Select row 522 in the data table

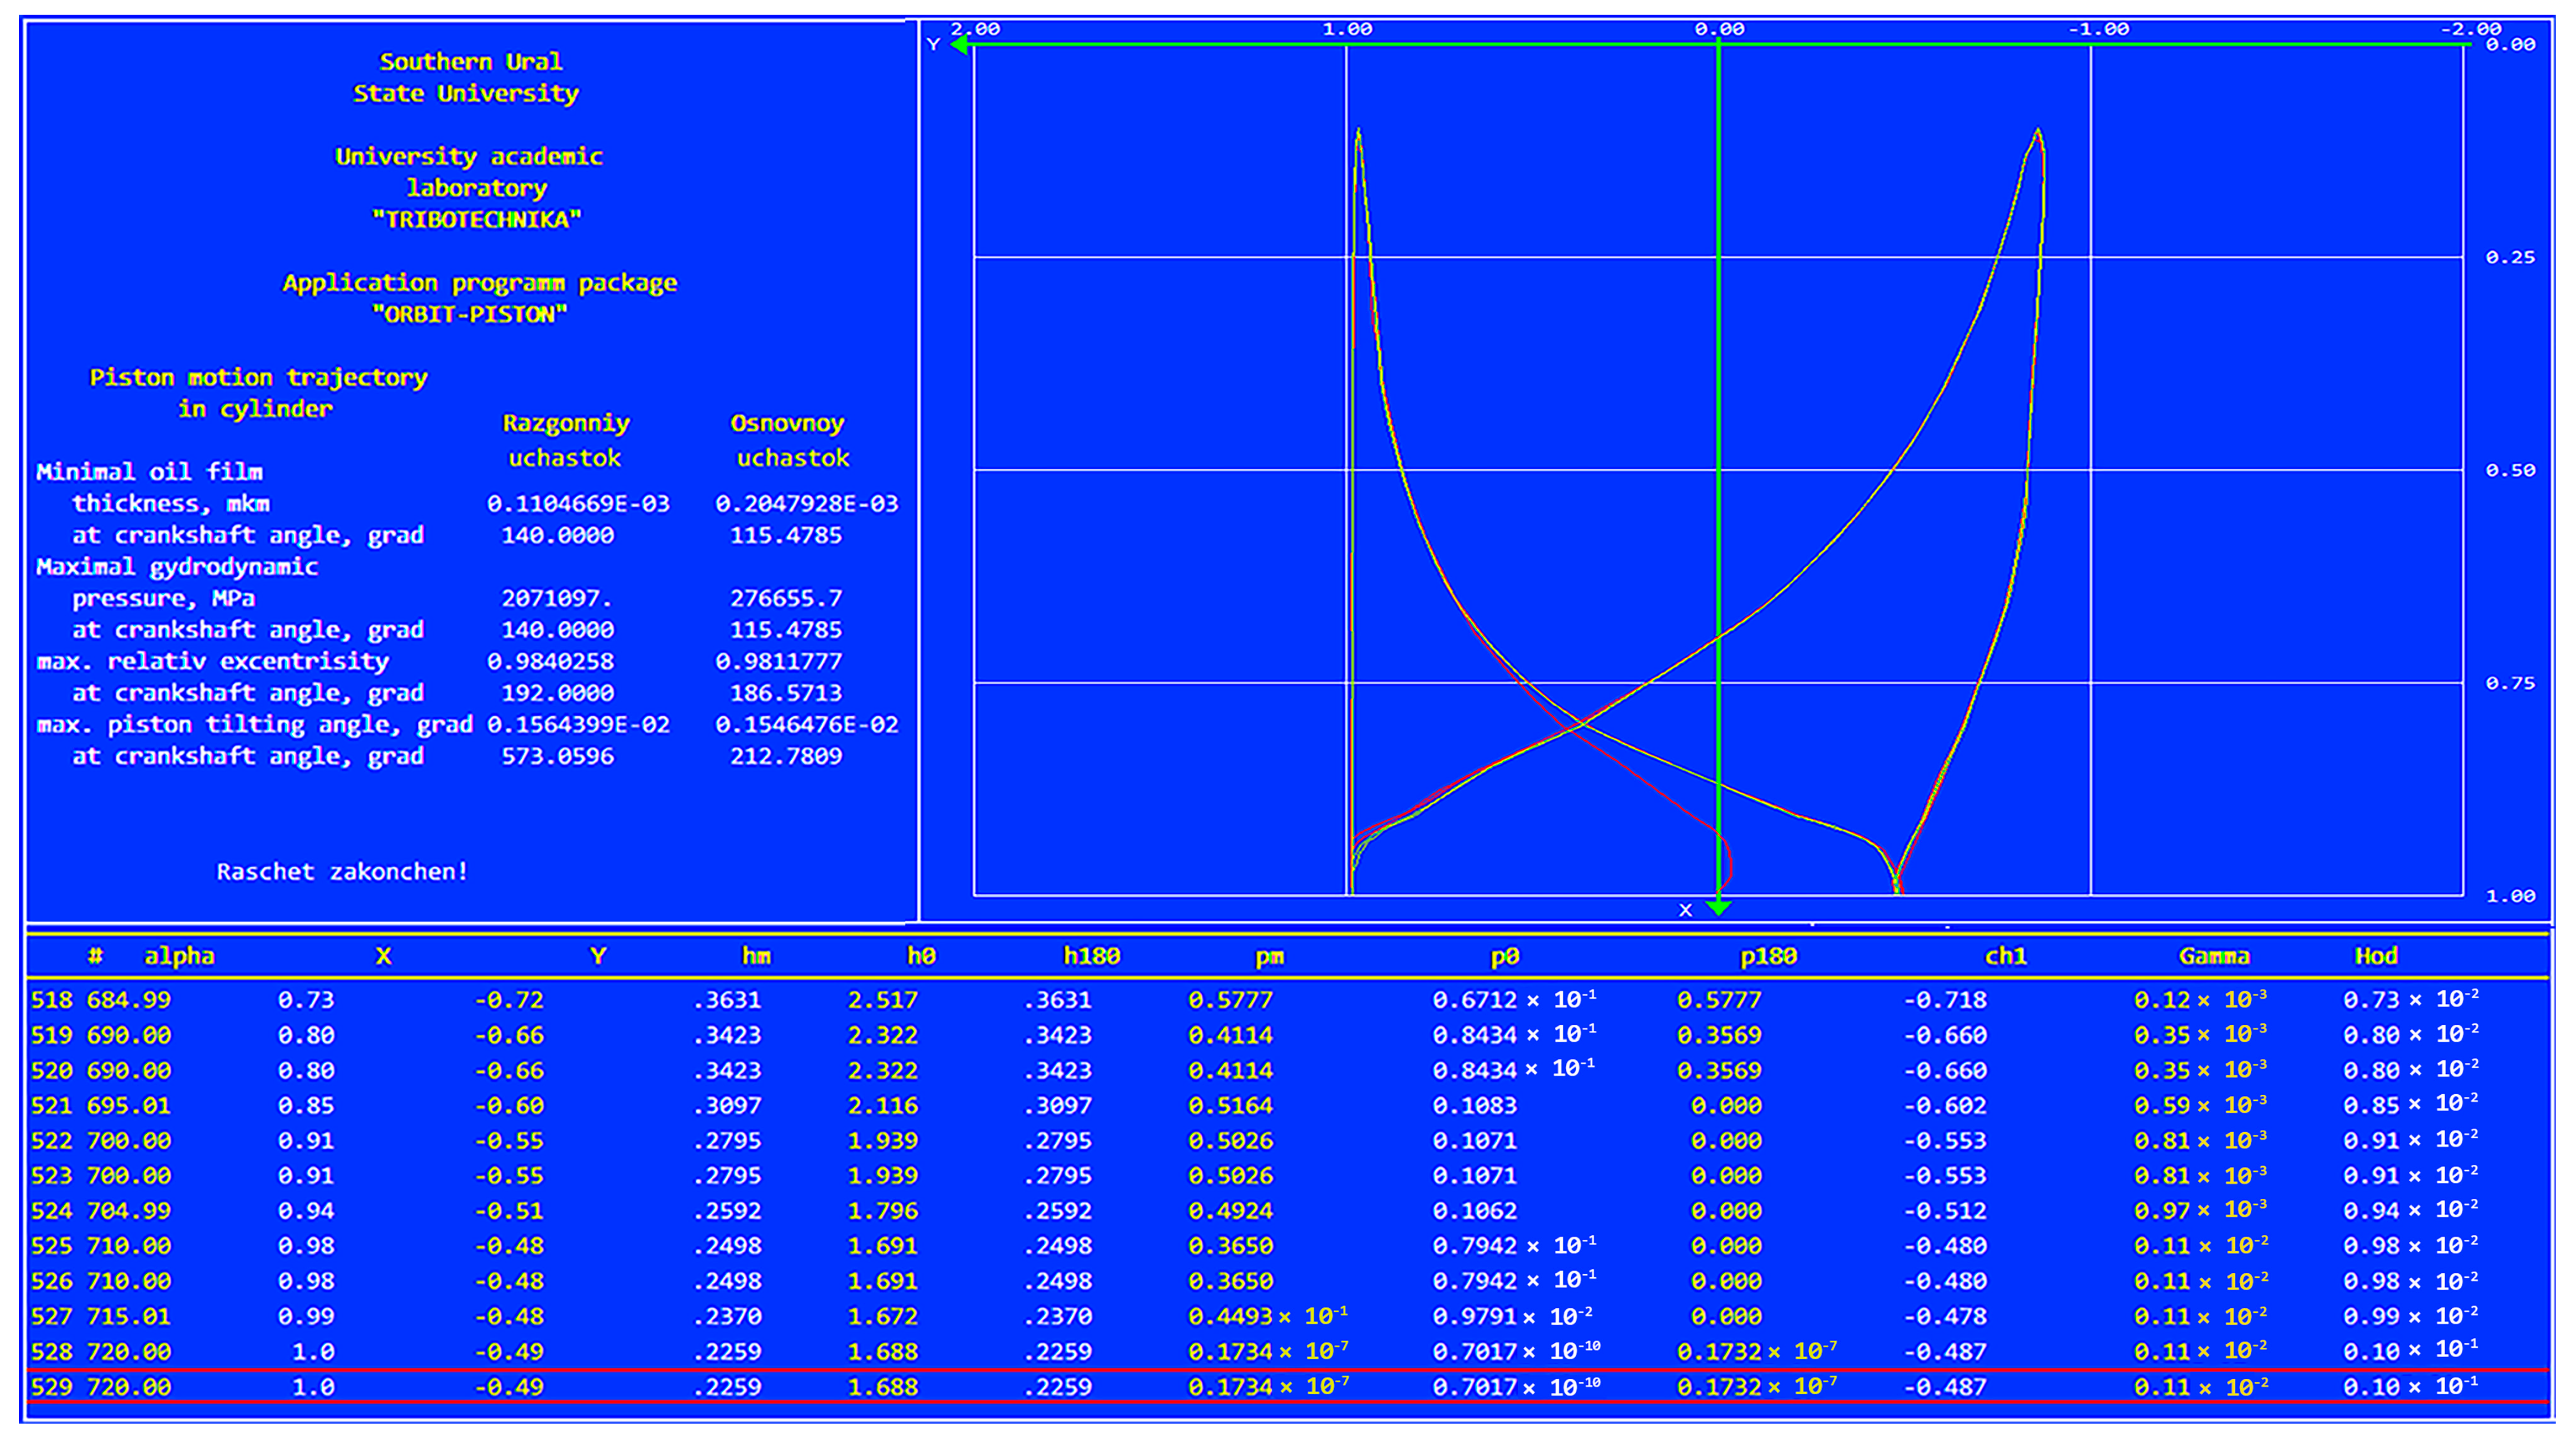pos(1288,1140)
